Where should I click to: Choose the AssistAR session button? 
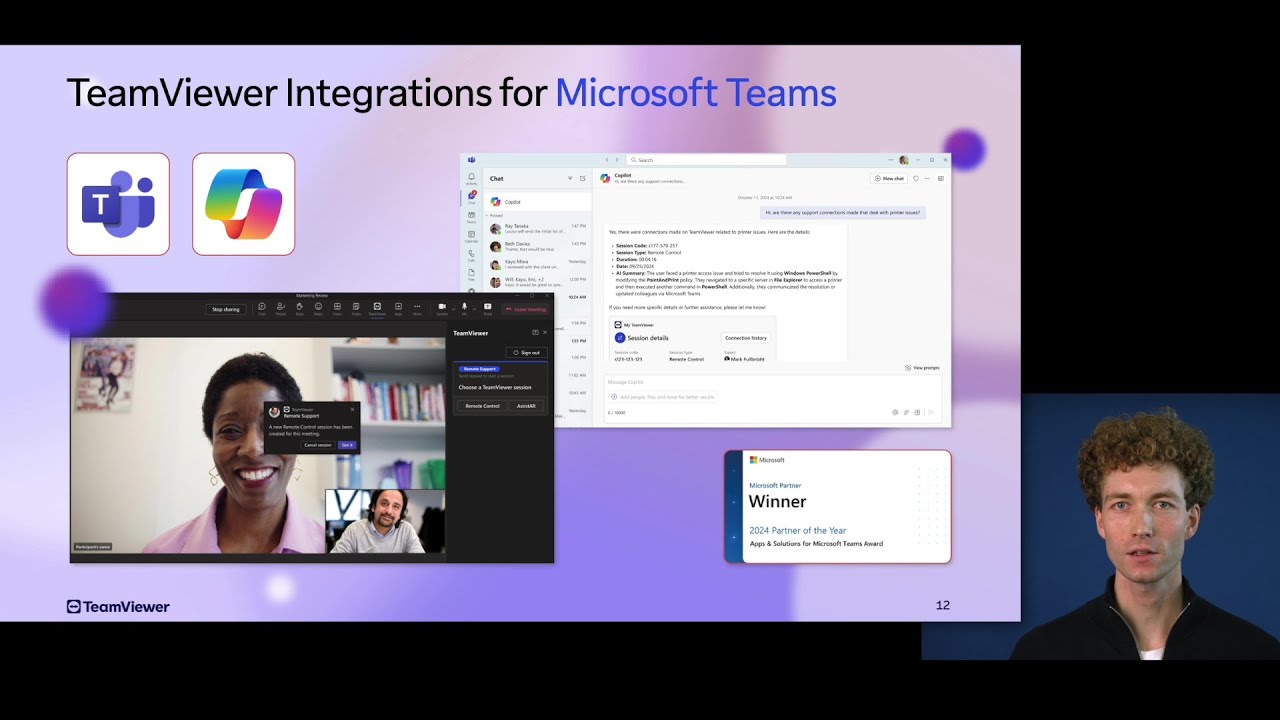pos(526,406)
